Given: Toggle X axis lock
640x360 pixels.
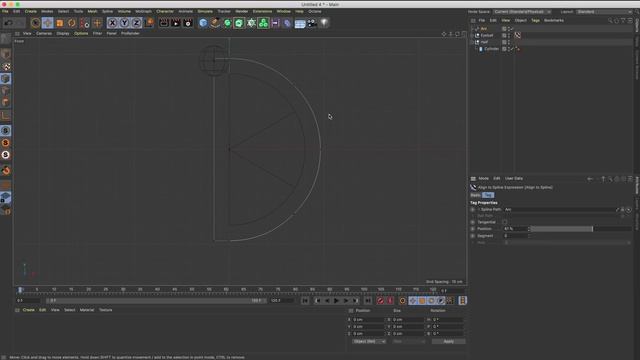Looking at the screenshot, I should (112, 23).
